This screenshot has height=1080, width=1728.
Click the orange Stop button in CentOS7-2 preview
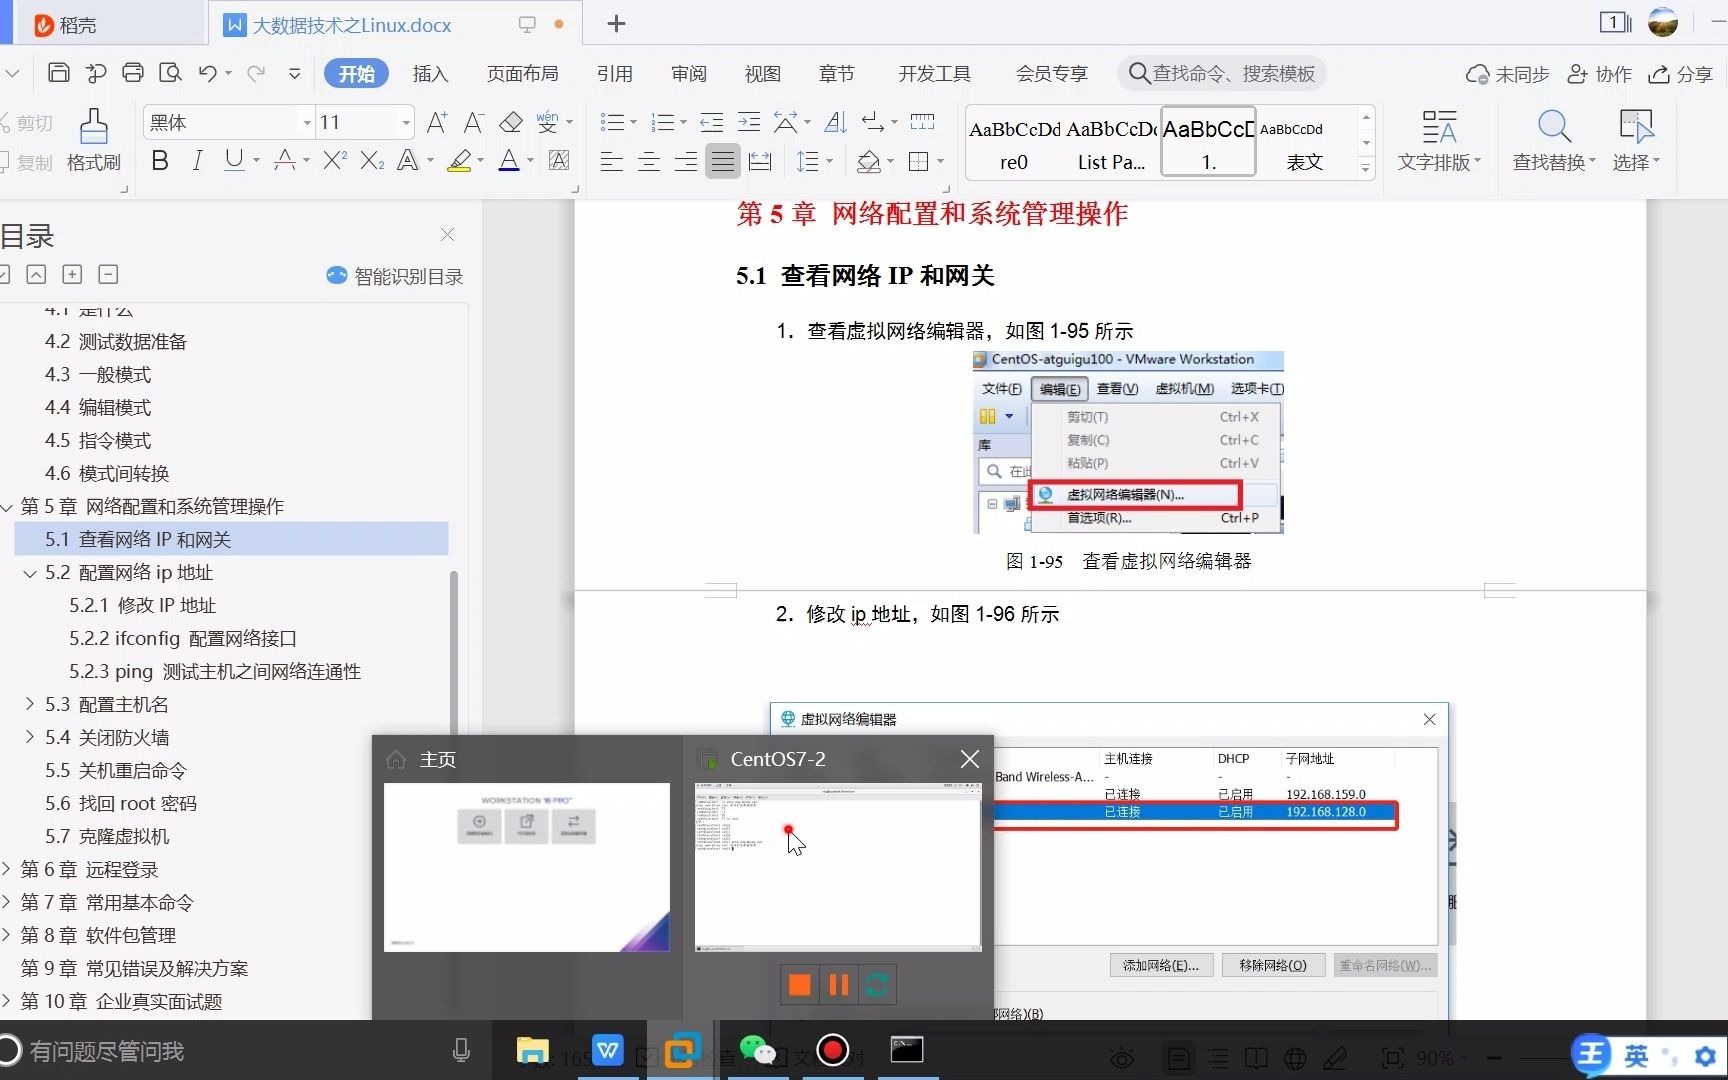pos(799,985)
